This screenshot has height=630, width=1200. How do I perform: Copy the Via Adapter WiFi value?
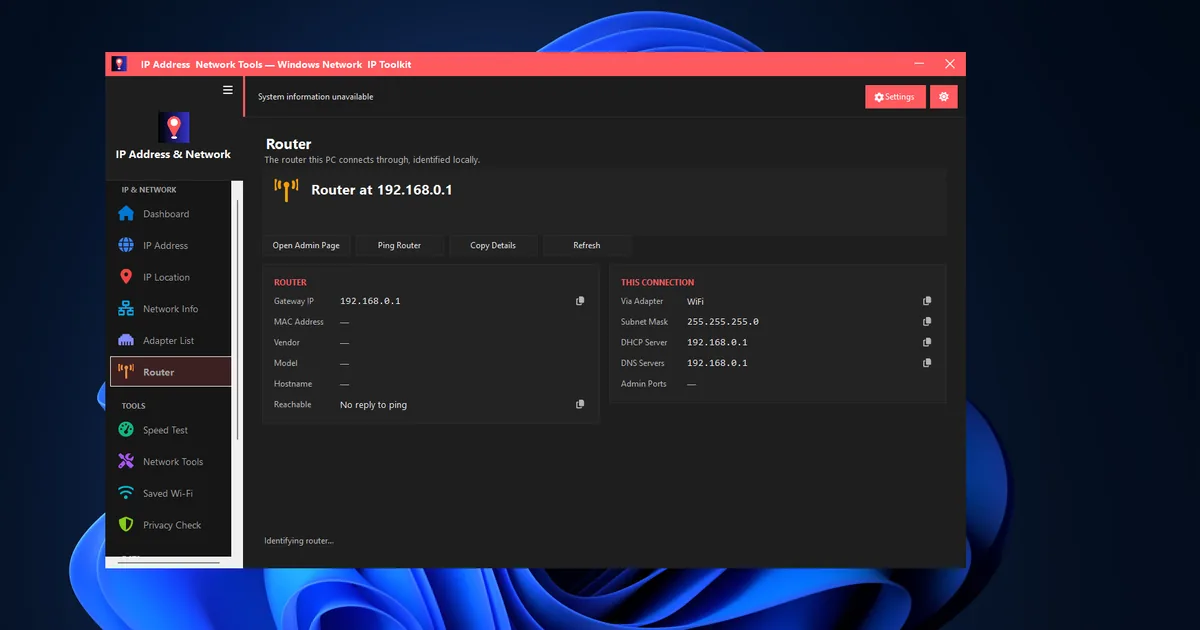click(x=927, y=301)
